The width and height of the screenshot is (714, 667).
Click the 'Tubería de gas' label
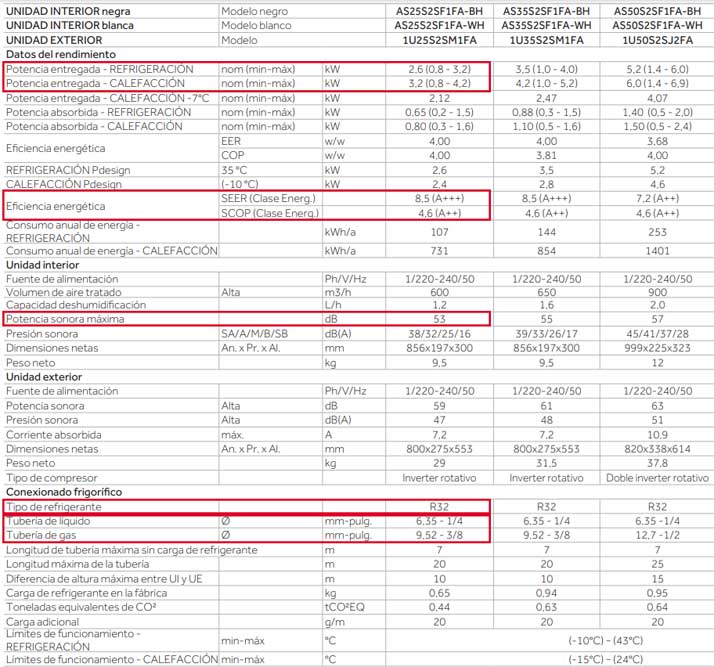(41, 535)
